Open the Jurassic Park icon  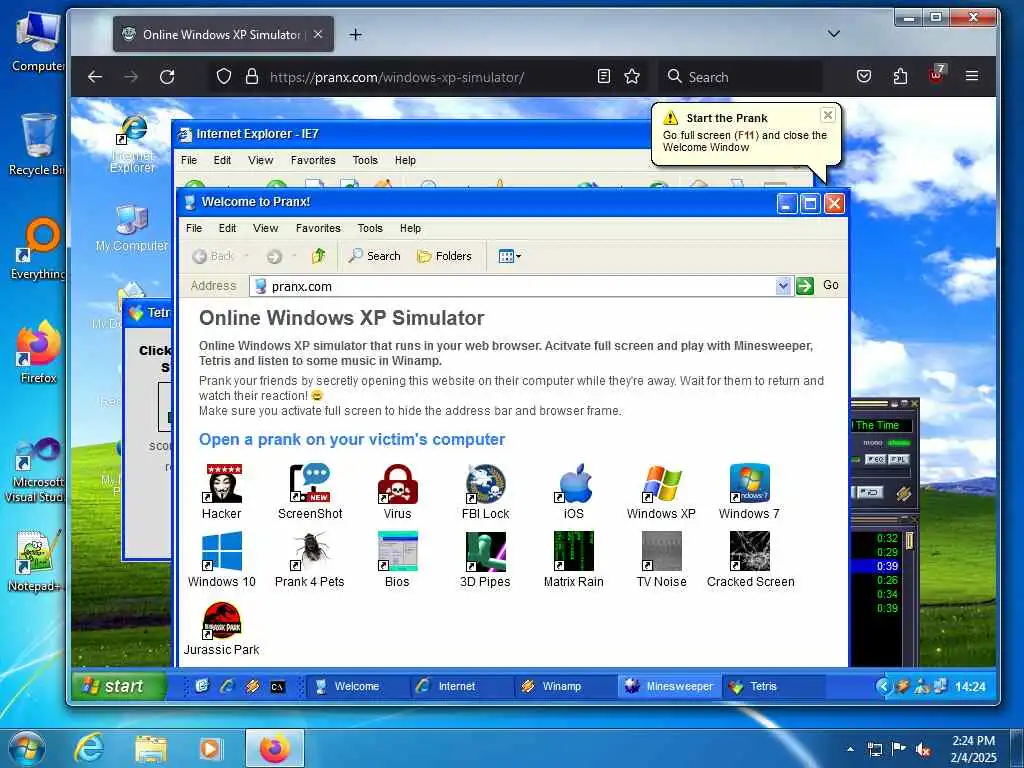point(221,628)
